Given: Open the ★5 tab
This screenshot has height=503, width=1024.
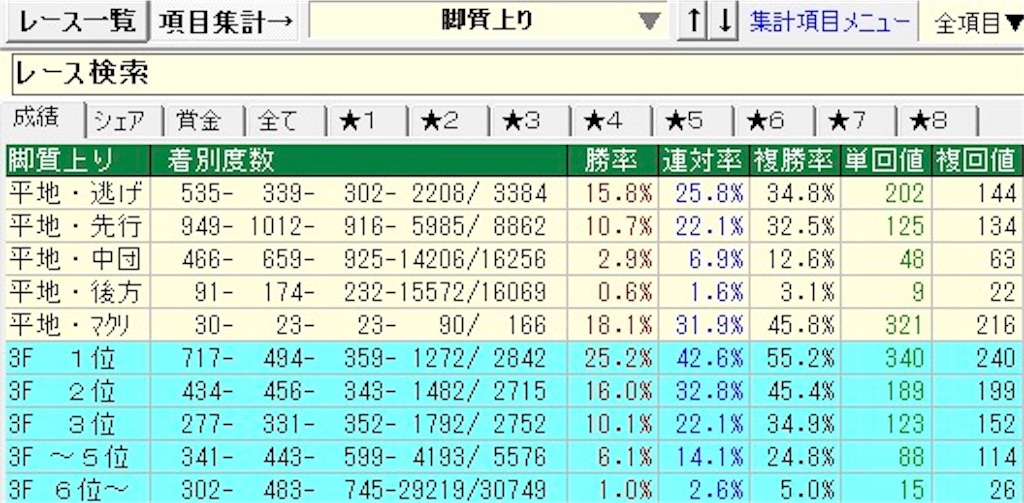Looking at the screenshot, I should tap(692, 121).
